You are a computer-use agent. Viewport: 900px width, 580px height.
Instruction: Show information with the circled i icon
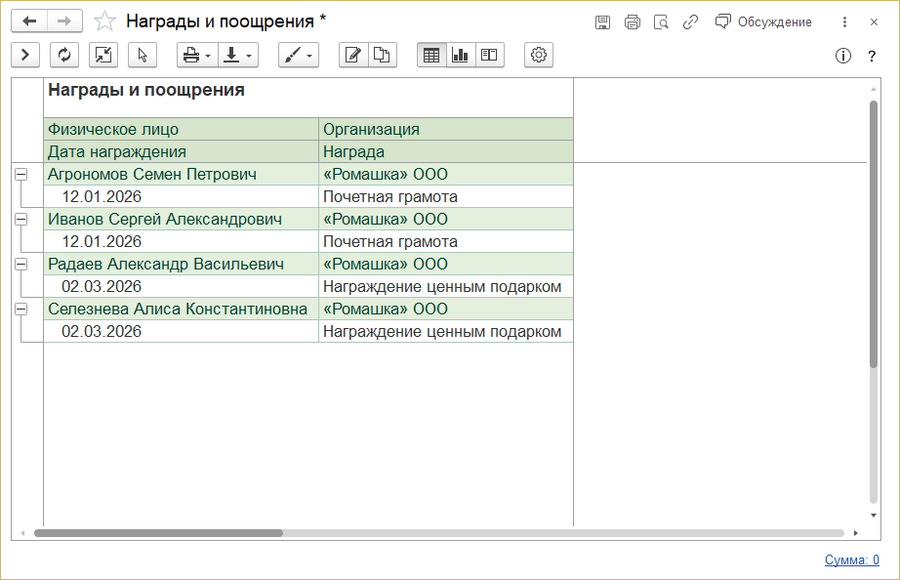(843, 56)
